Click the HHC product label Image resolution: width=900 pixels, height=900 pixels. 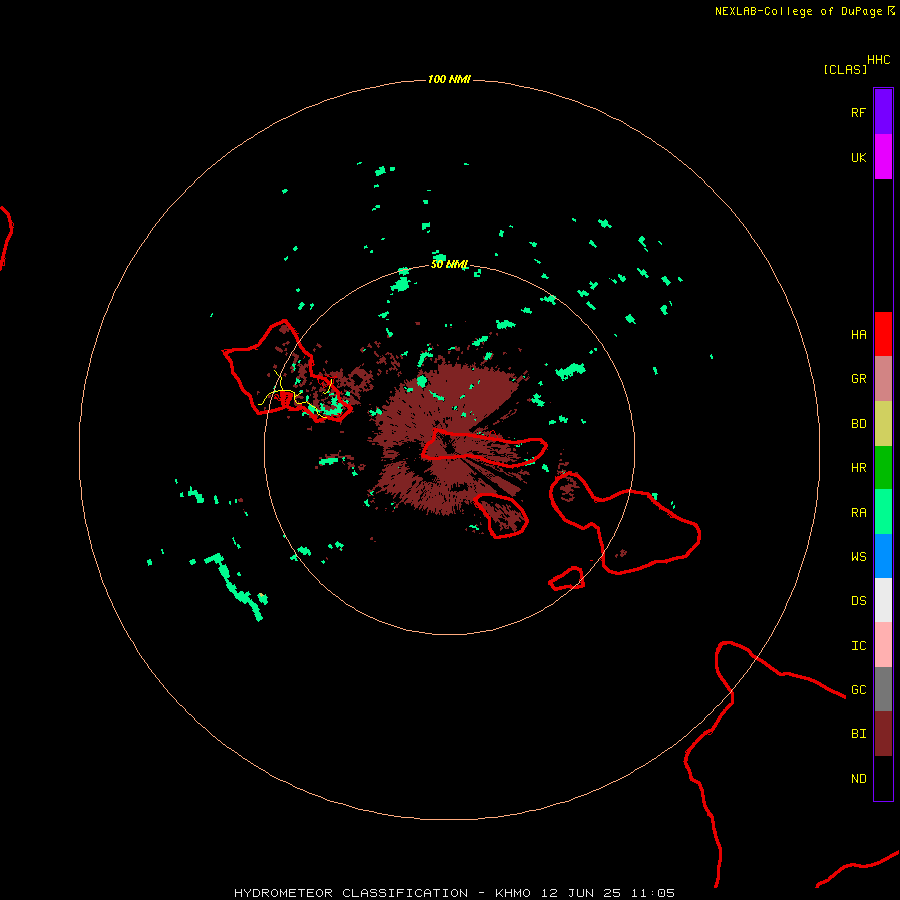click(x=878, y=60)
